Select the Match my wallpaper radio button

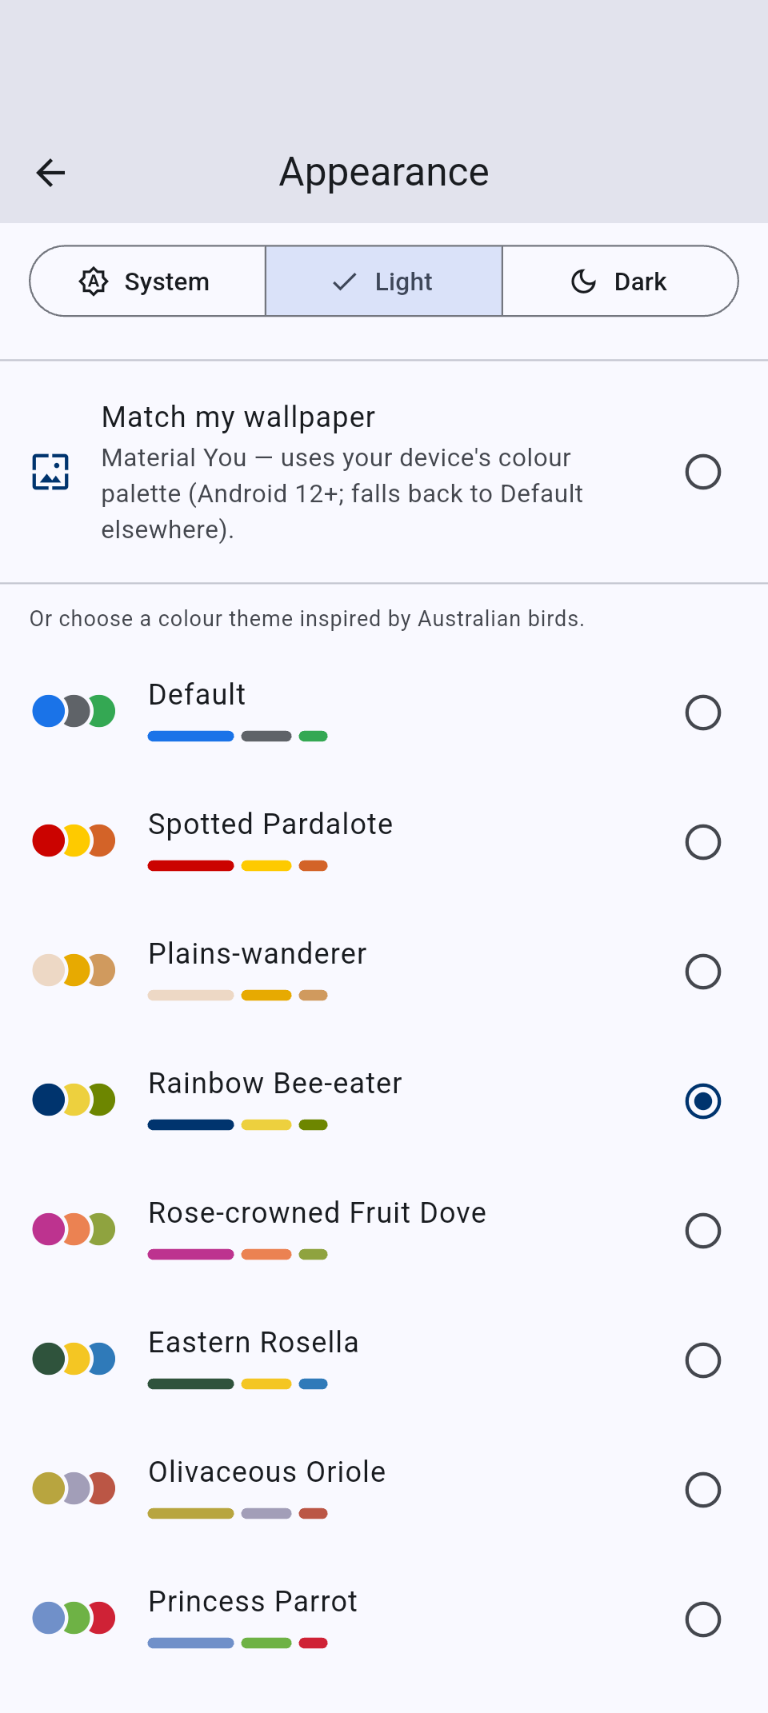(x=703, y=472)
